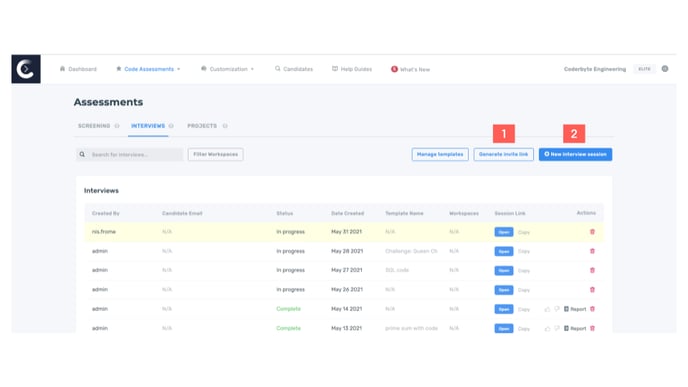Copy session link for the May 27 2021 row
The width and height of the screenshot is (688, 387).
524,271
